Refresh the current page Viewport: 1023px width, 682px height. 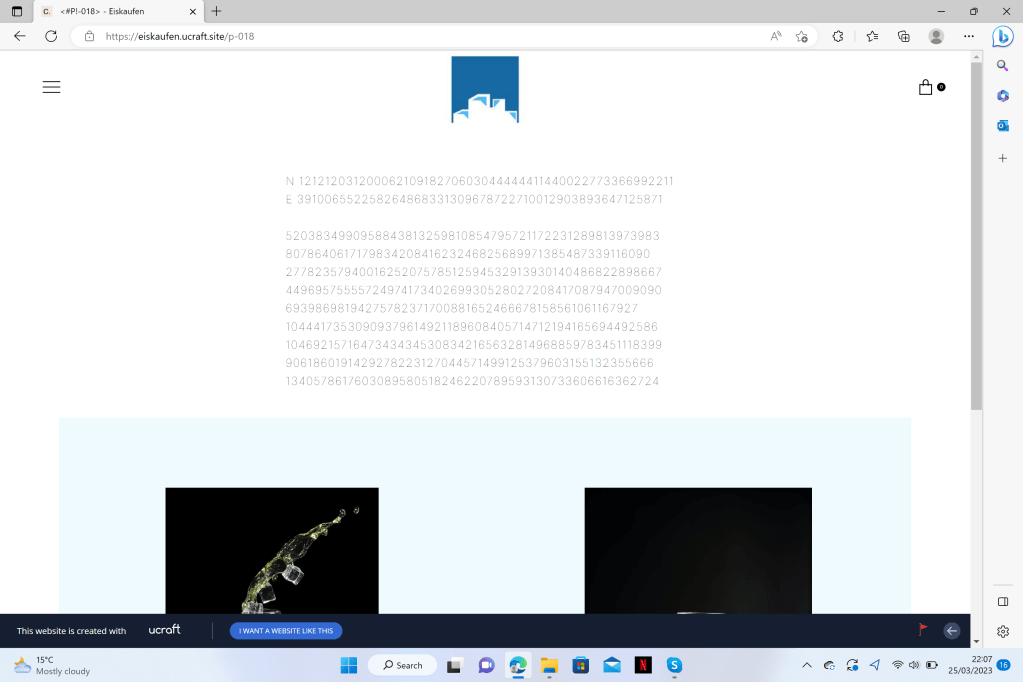coord(51,36)
